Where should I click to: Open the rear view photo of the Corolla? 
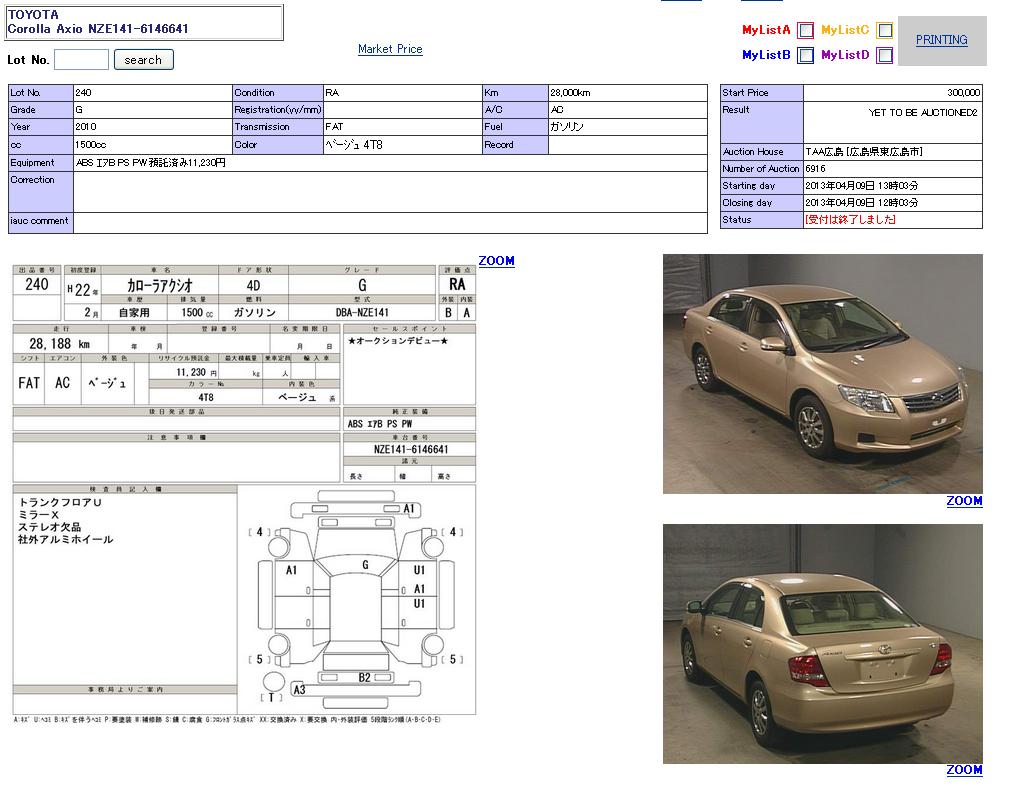coord(822,643)
